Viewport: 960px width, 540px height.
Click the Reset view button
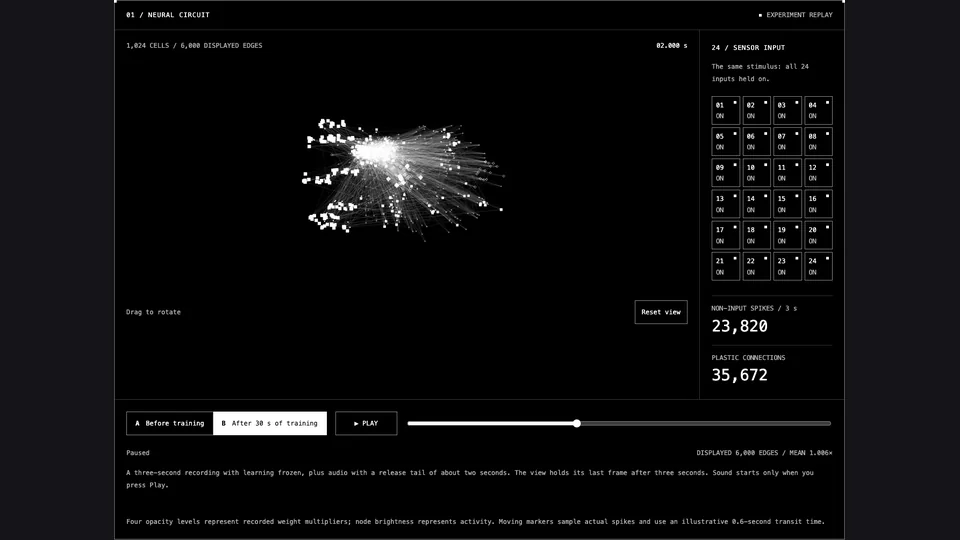pos(661,312)
